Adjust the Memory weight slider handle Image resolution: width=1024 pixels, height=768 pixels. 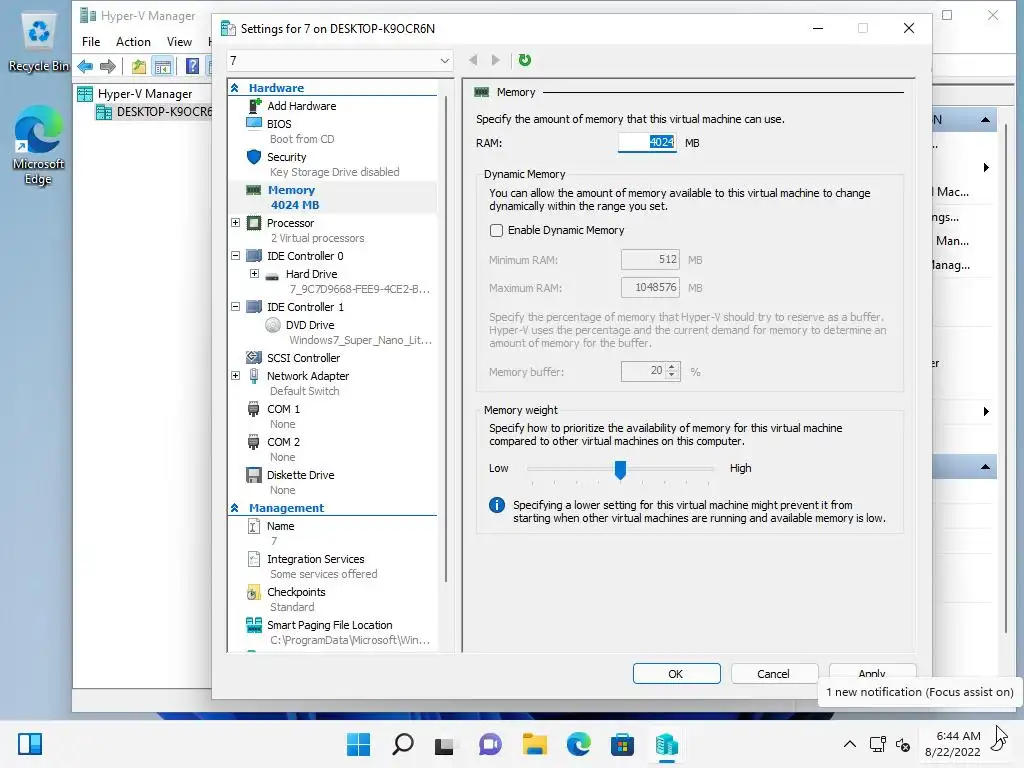tap(620, 469)
